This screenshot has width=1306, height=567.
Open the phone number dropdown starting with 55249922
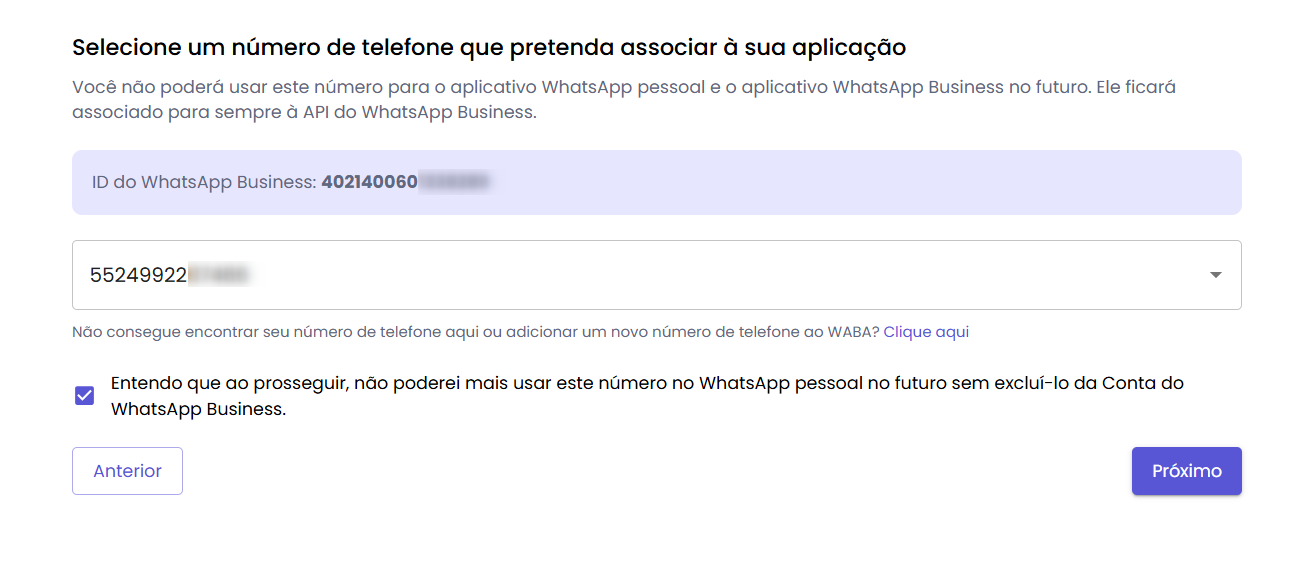point(140,275)
